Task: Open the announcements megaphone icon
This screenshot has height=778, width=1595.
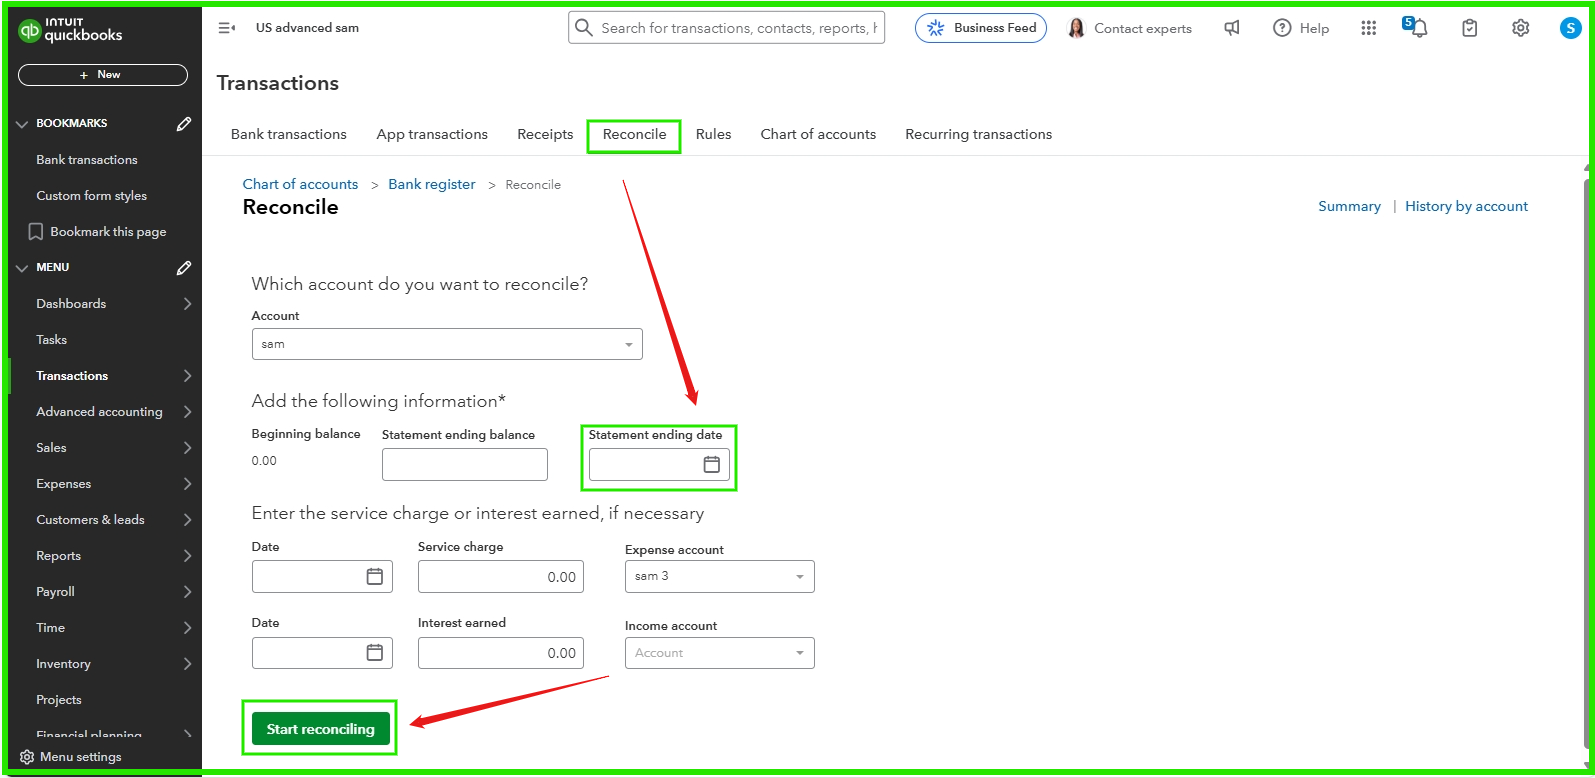Action: click(1232, 28)
